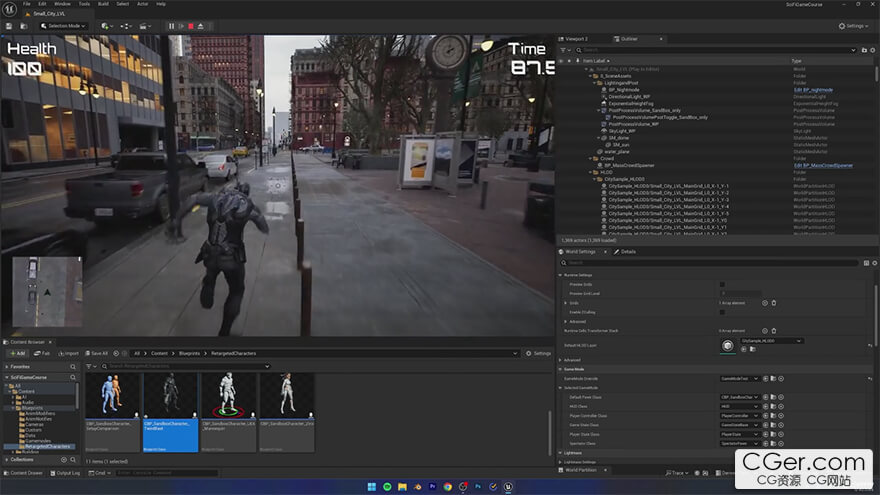Expand the GameMode Override dropdown
Image resolution: width=880 pixels, height=495 pixels.
tap(741, 379)
